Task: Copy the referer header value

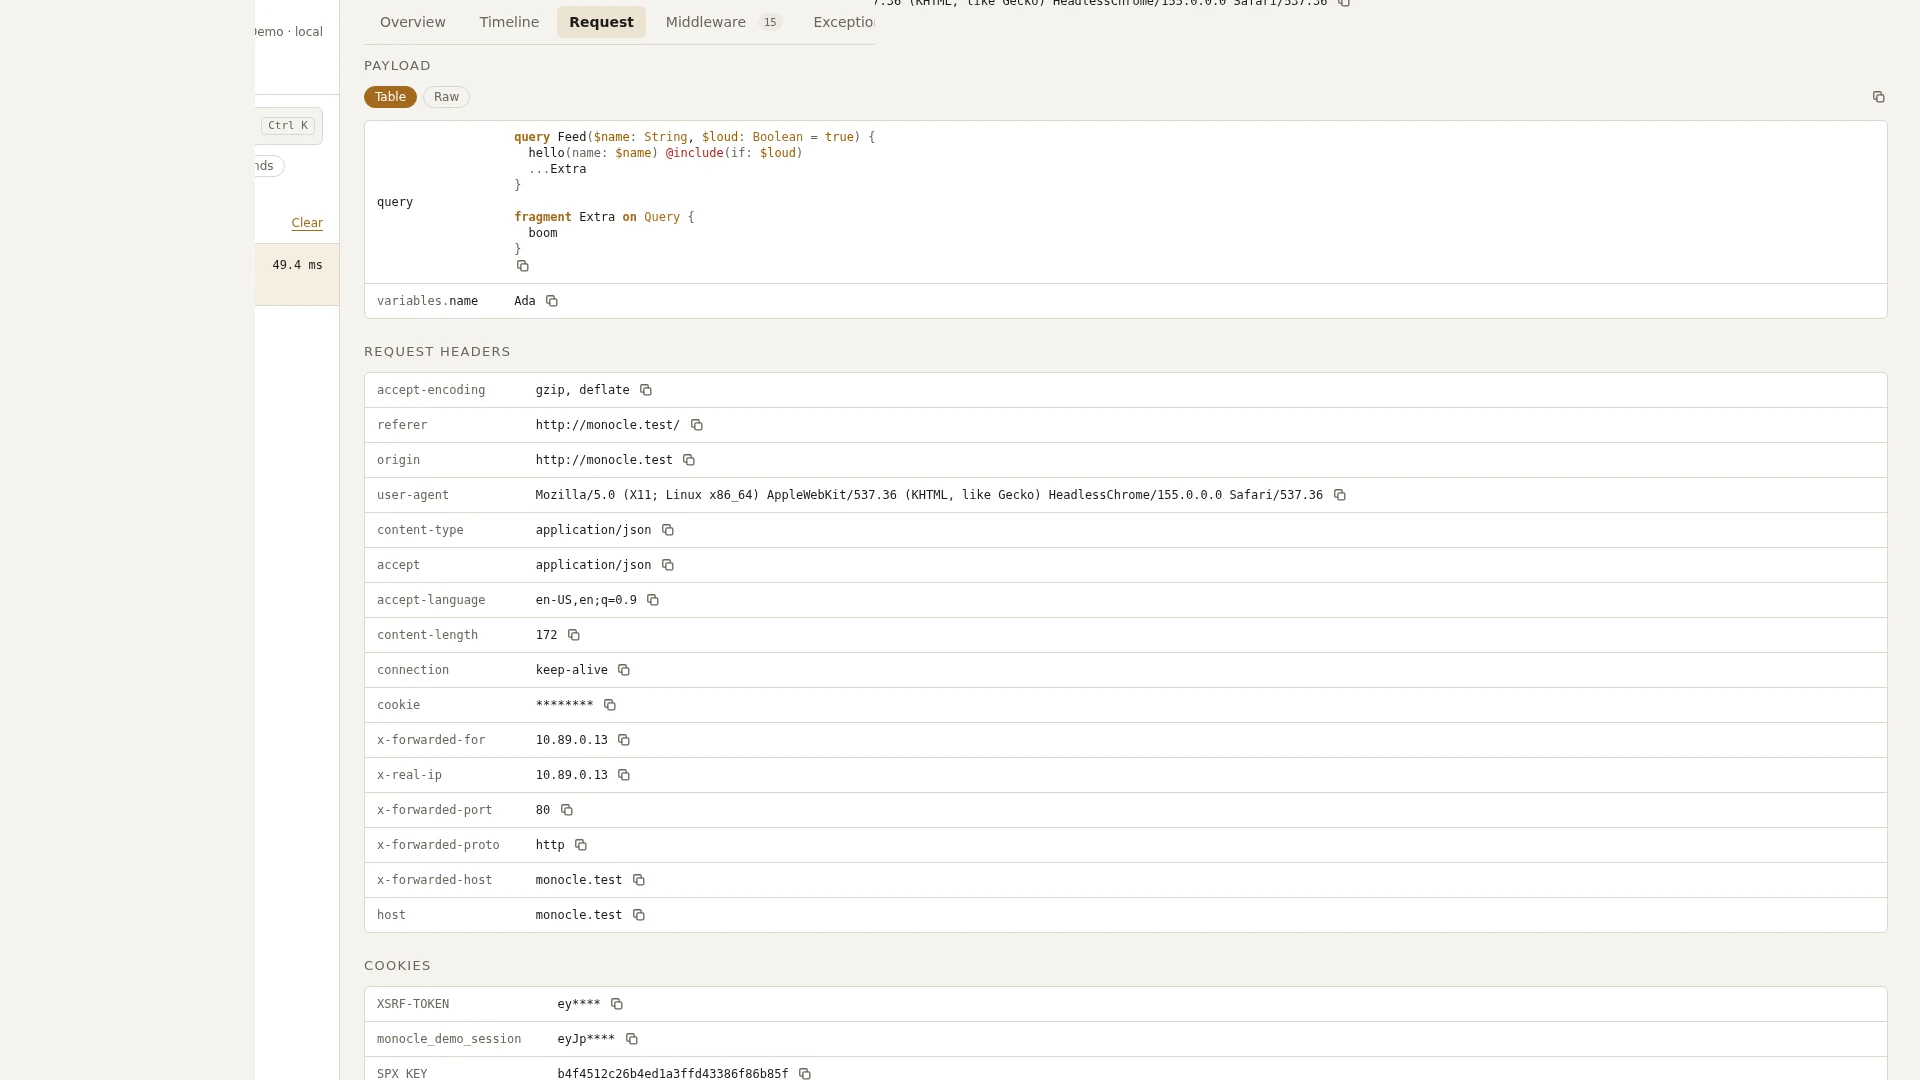Action: pyautogui.click(x=696, y=425)
